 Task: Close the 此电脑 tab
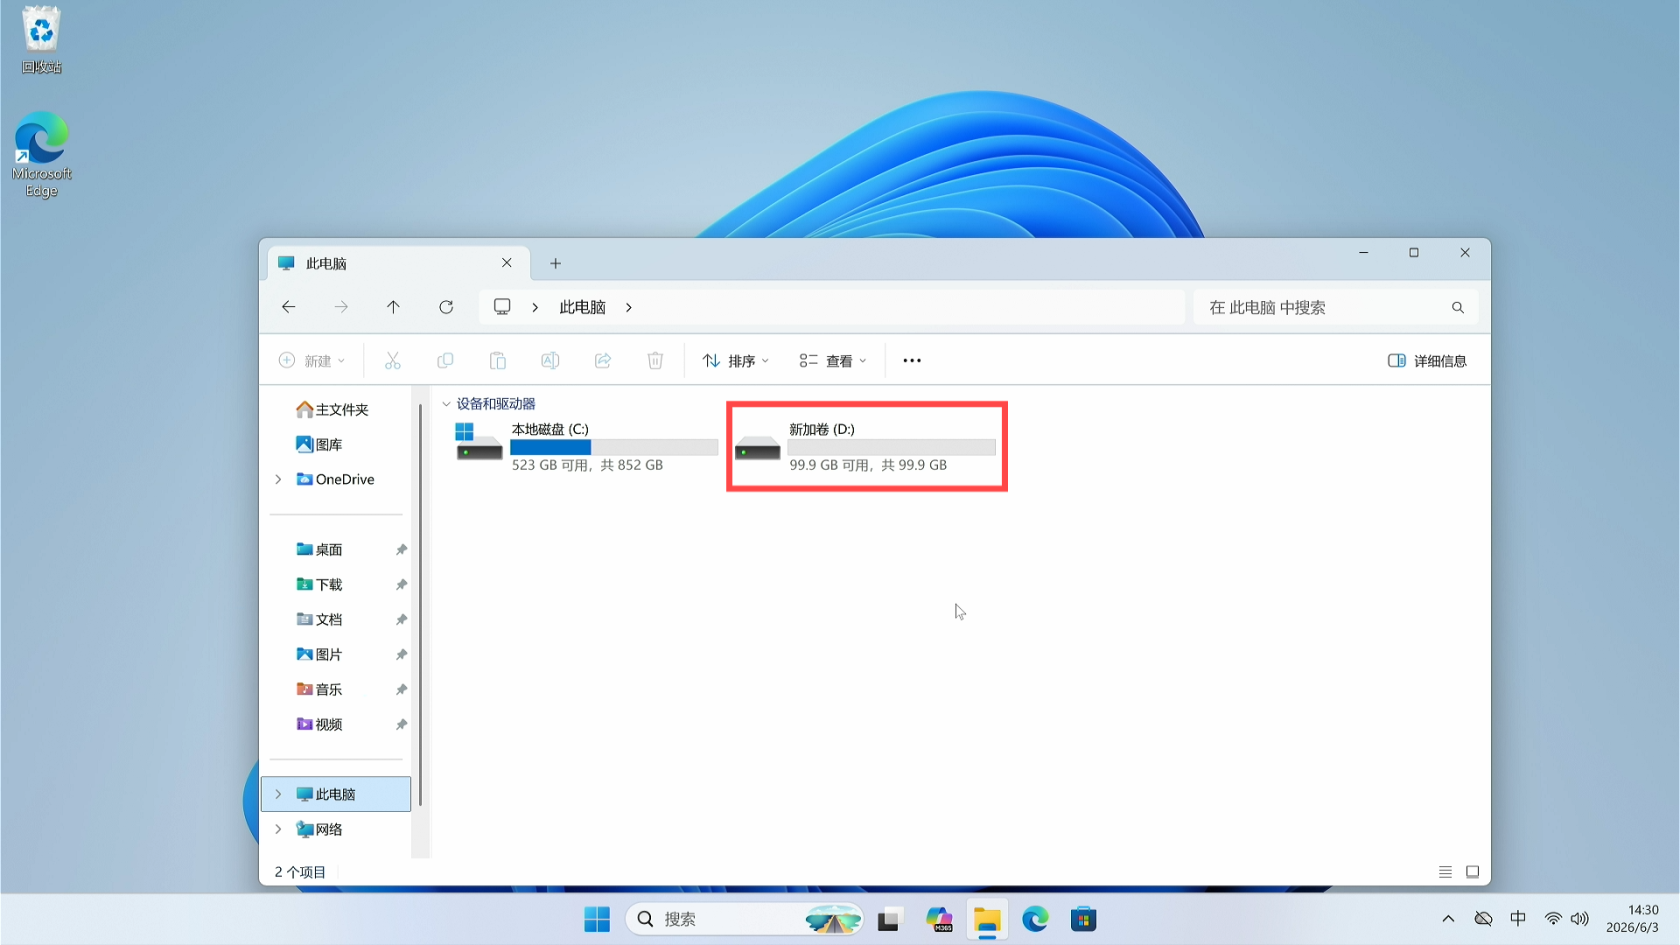coord(507,263)
